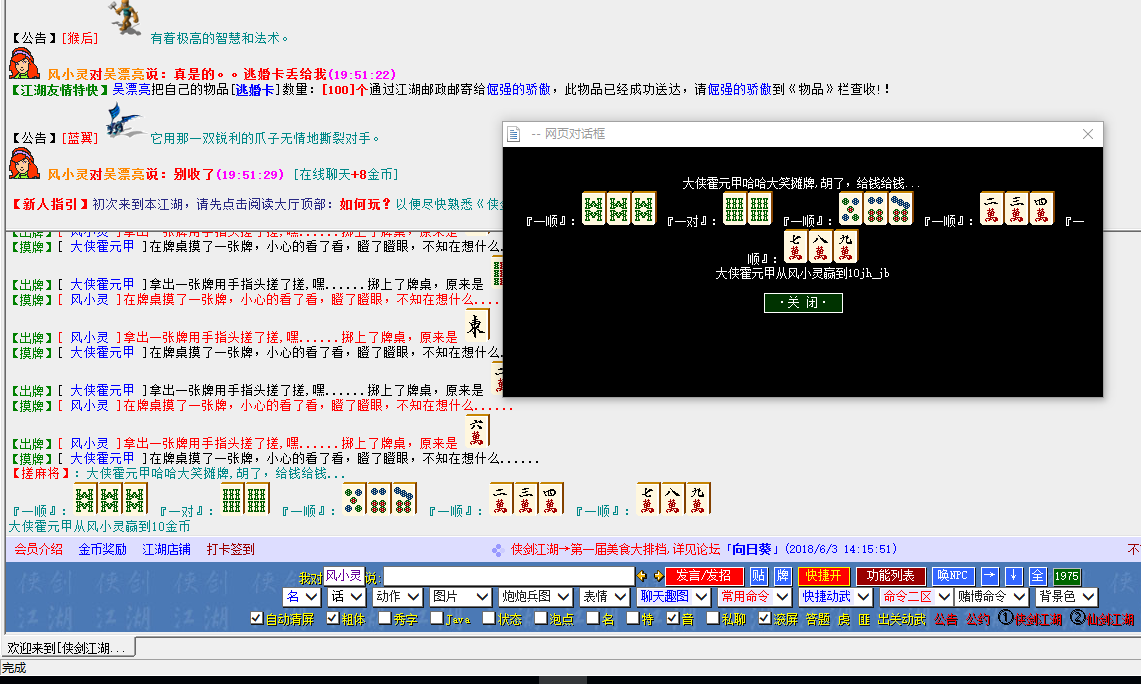Open the 答题 link

coord(818,620)
